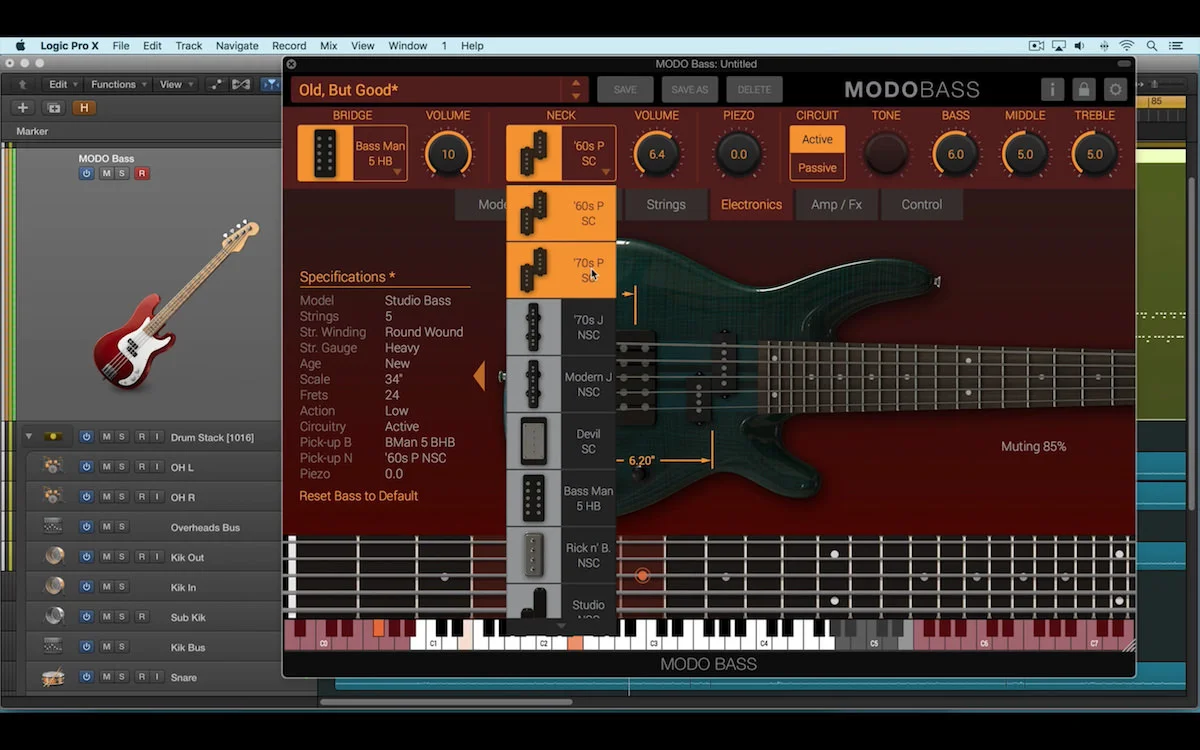Mute the Drum Stack track
Viewport: 1200px width, 750px height.
tap(106, 437)
